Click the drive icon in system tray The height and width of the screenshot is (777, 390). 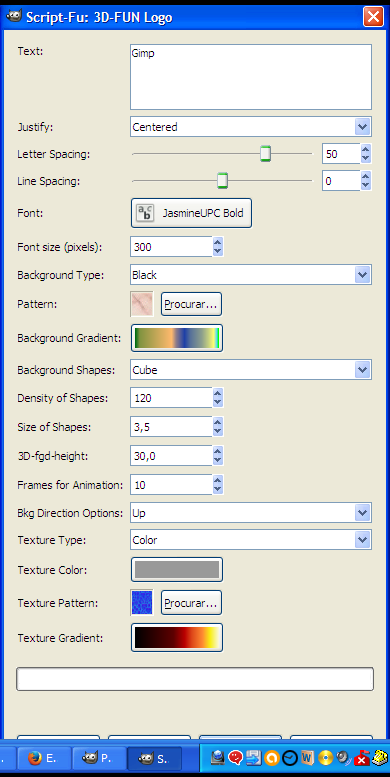point(217,757)
